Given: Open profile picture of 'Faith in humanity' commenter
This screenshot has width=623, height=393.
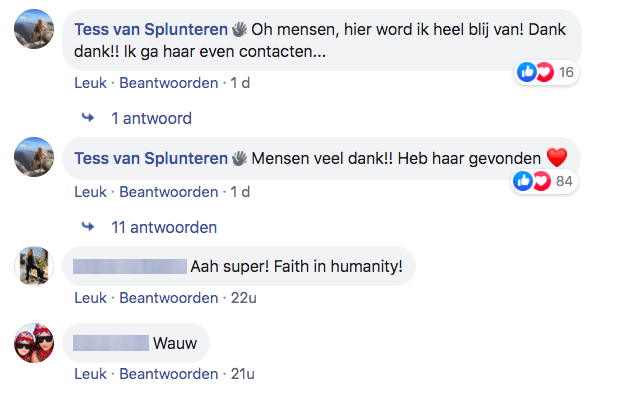Looking at the screenshot, I should [34, 266].
